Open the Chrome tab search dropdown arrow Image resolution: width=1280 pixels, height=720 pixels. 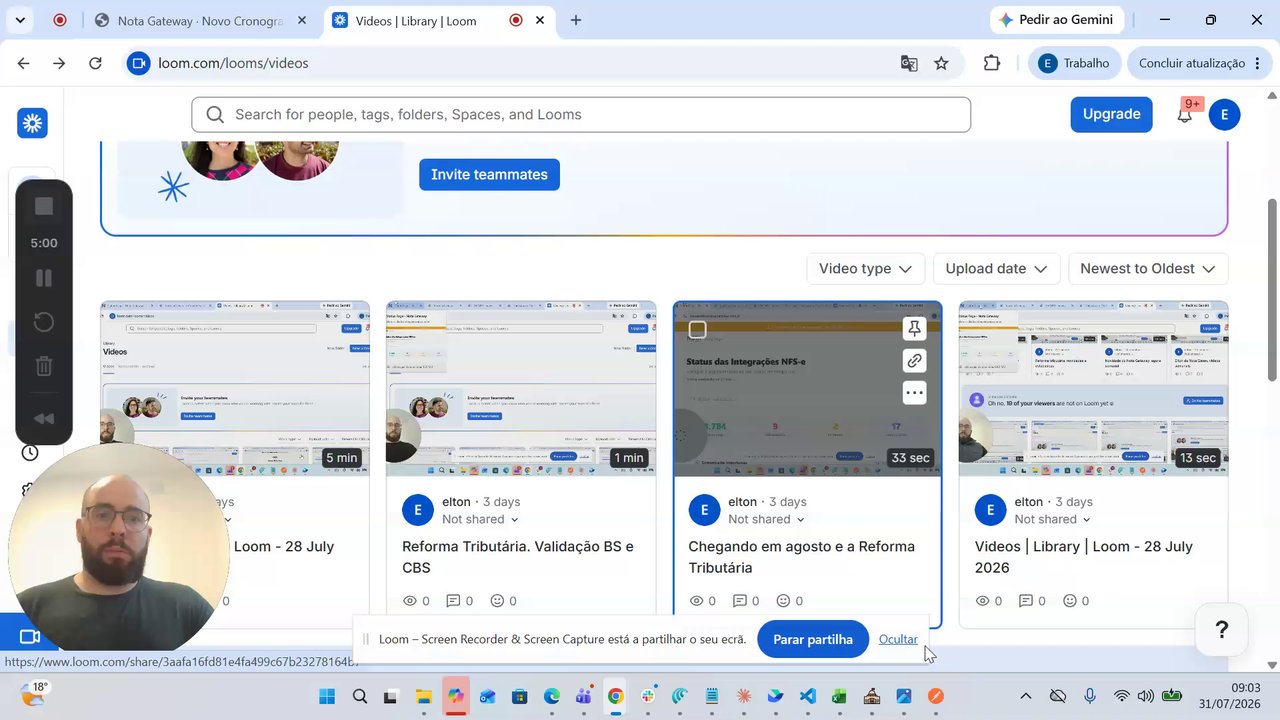point(20,20)
